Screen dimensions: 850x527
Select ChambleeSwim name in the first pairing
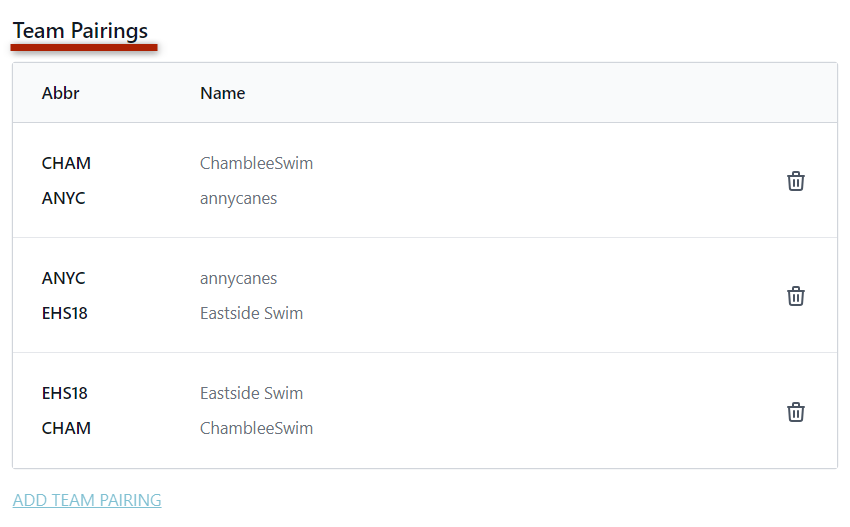tap(256, 163)
